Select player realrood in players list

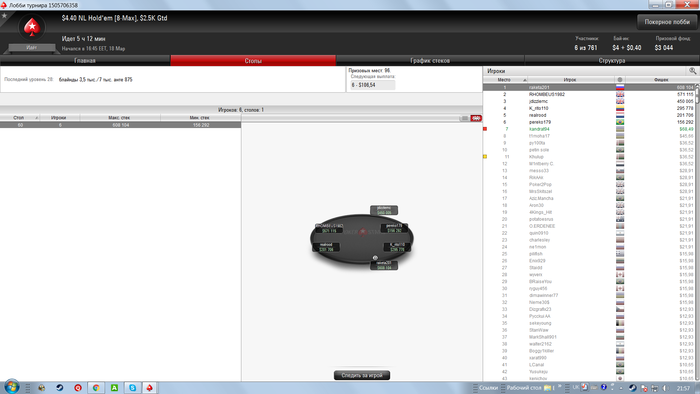[x=588, y=115]
